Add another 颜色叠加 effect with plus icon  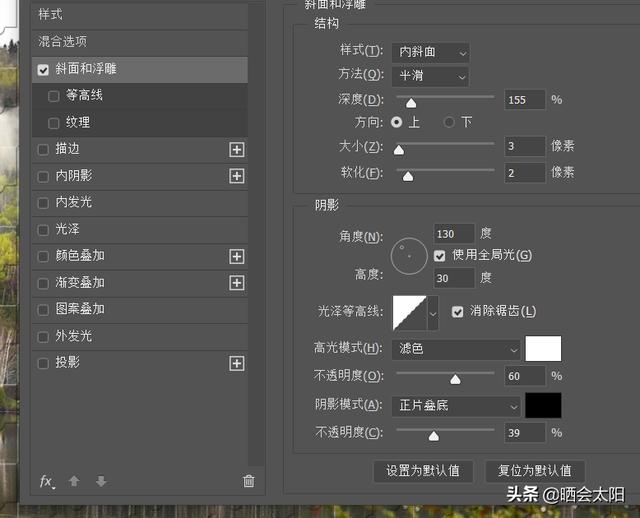pyautogui.click(x=237, y=256)
